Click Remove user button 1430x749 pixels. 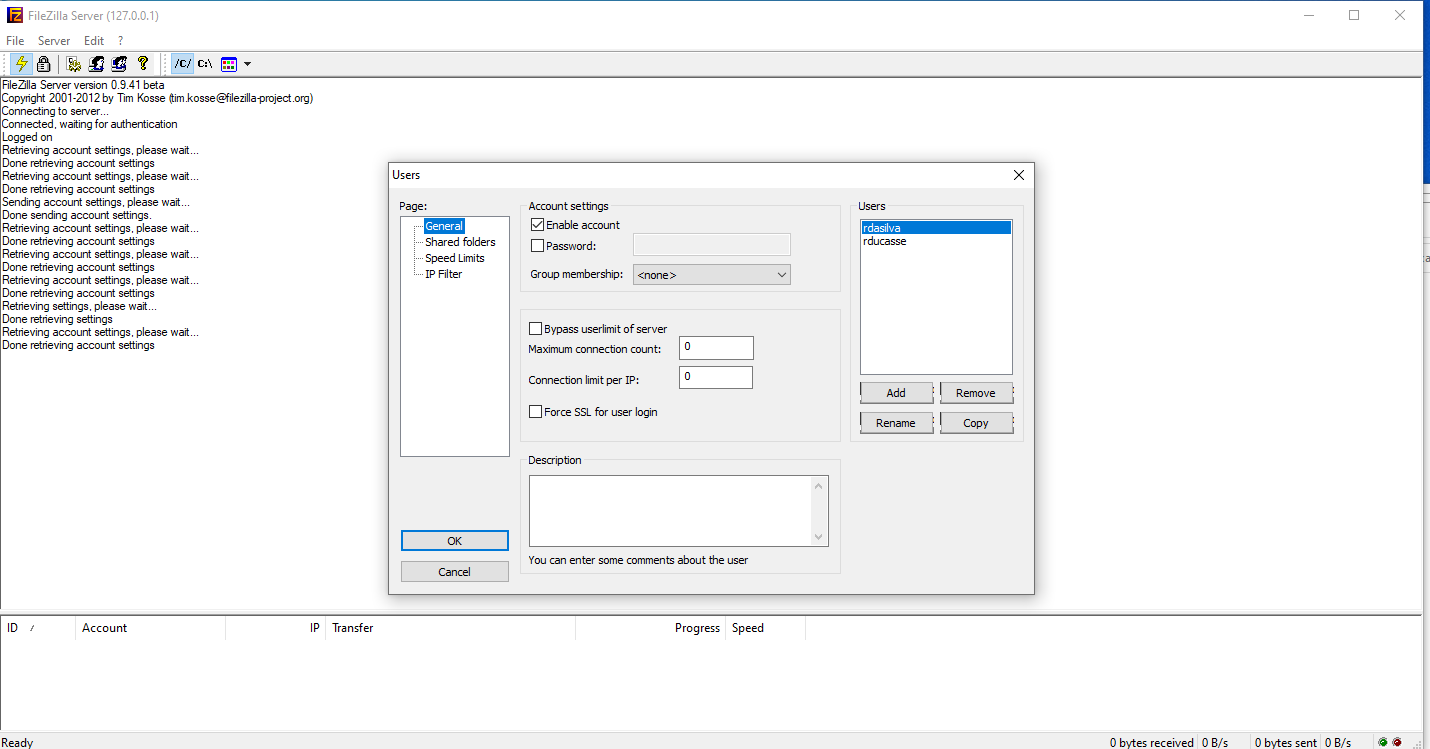[976, 393]
